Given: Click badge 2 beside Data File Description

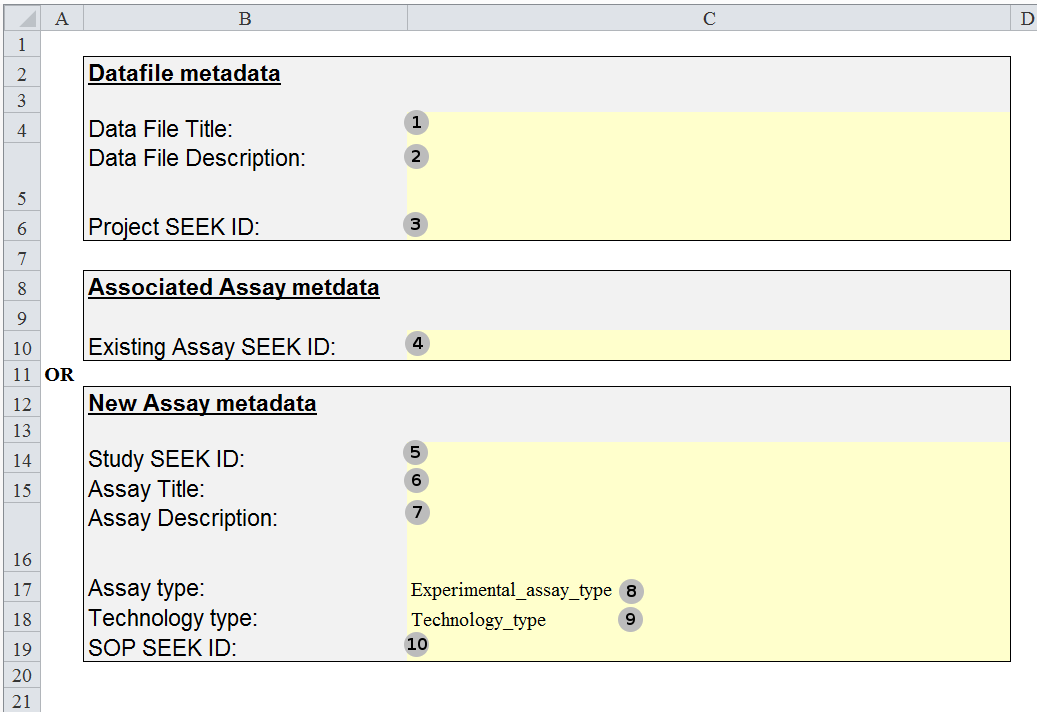Looking at the screenshot, I should (x=416, y=156).
